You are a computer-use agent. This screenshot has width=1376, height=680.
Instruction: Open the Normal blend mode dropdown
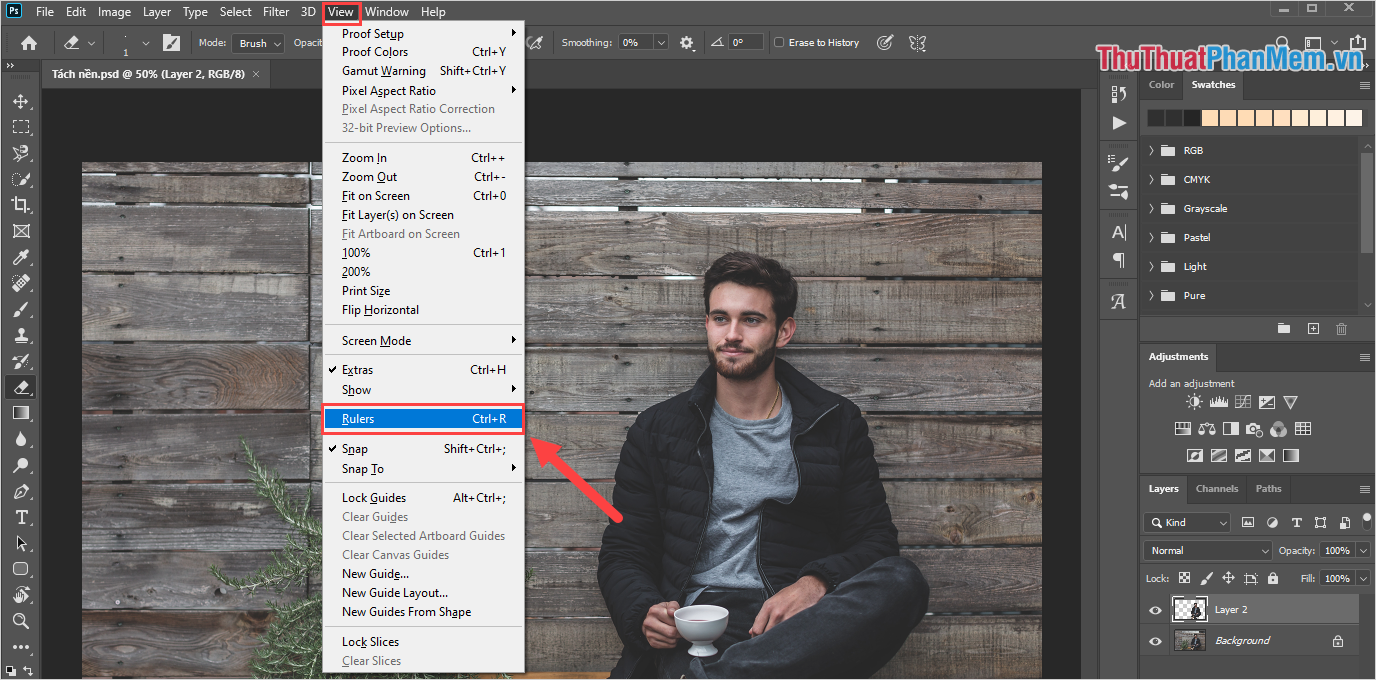click(1208, 551)
